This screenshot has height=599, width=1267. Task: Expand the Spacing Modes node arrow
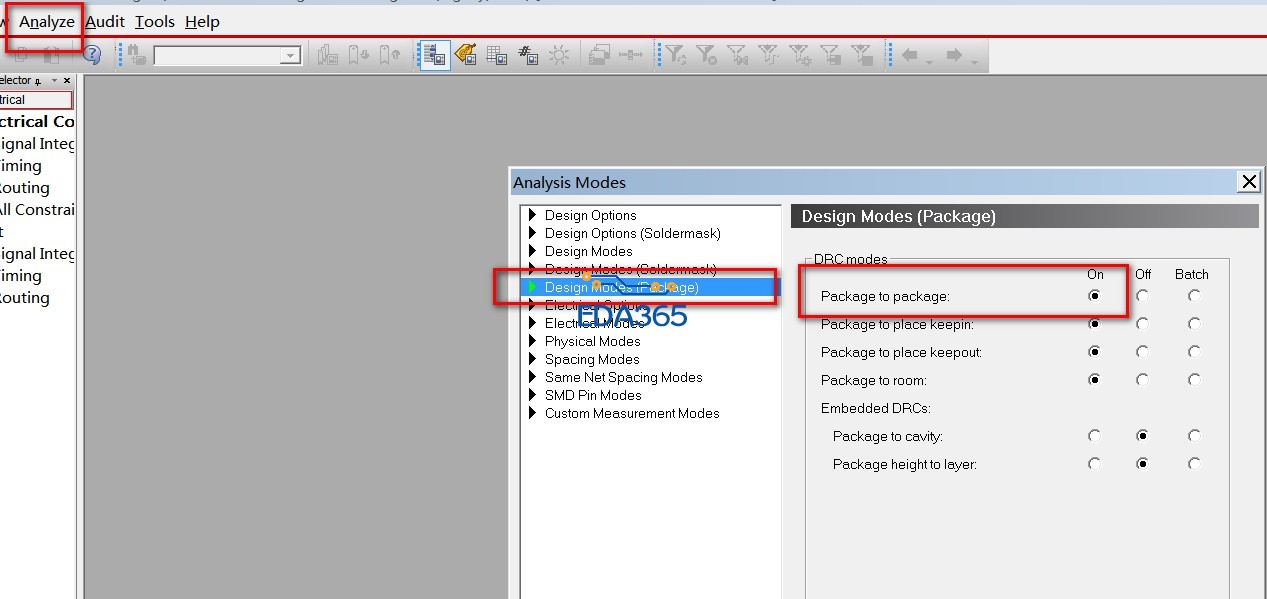pyautogui.click(x=533, y=359)
